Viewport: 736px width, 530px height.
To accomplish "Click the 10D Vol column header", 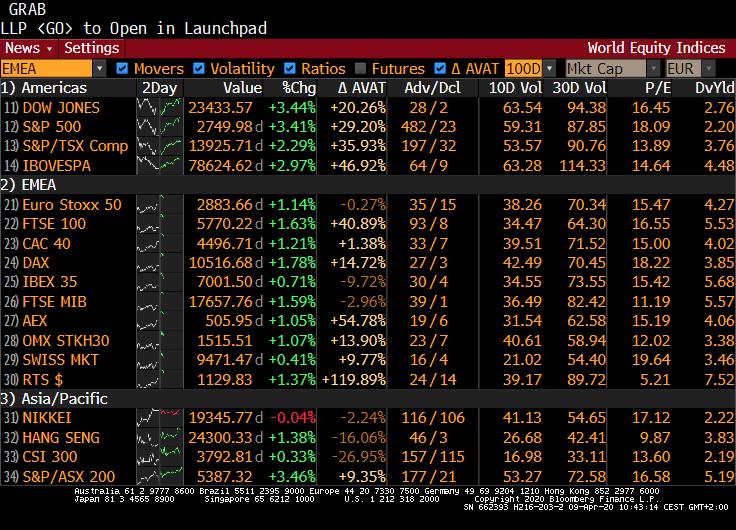I will pyautogui.click(x=515, y=88).
